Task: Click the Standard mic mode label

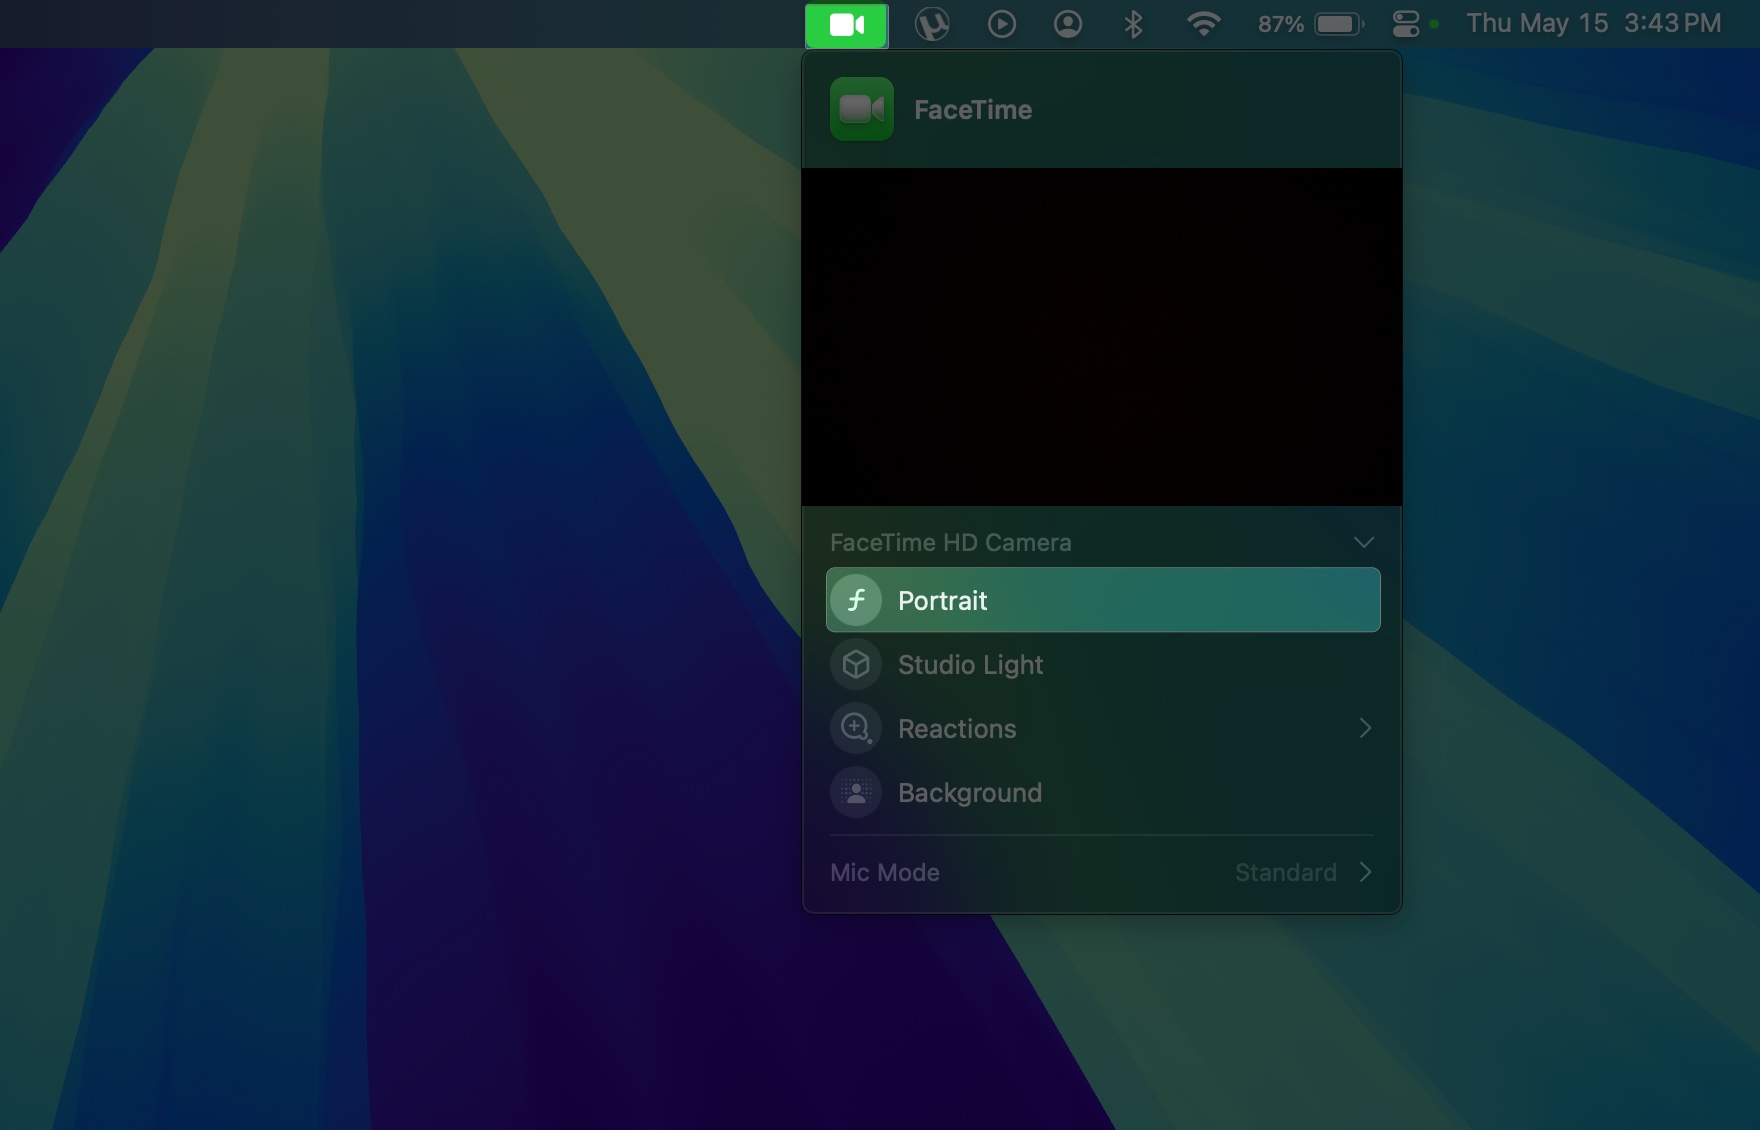Action: click(1285, 872)
